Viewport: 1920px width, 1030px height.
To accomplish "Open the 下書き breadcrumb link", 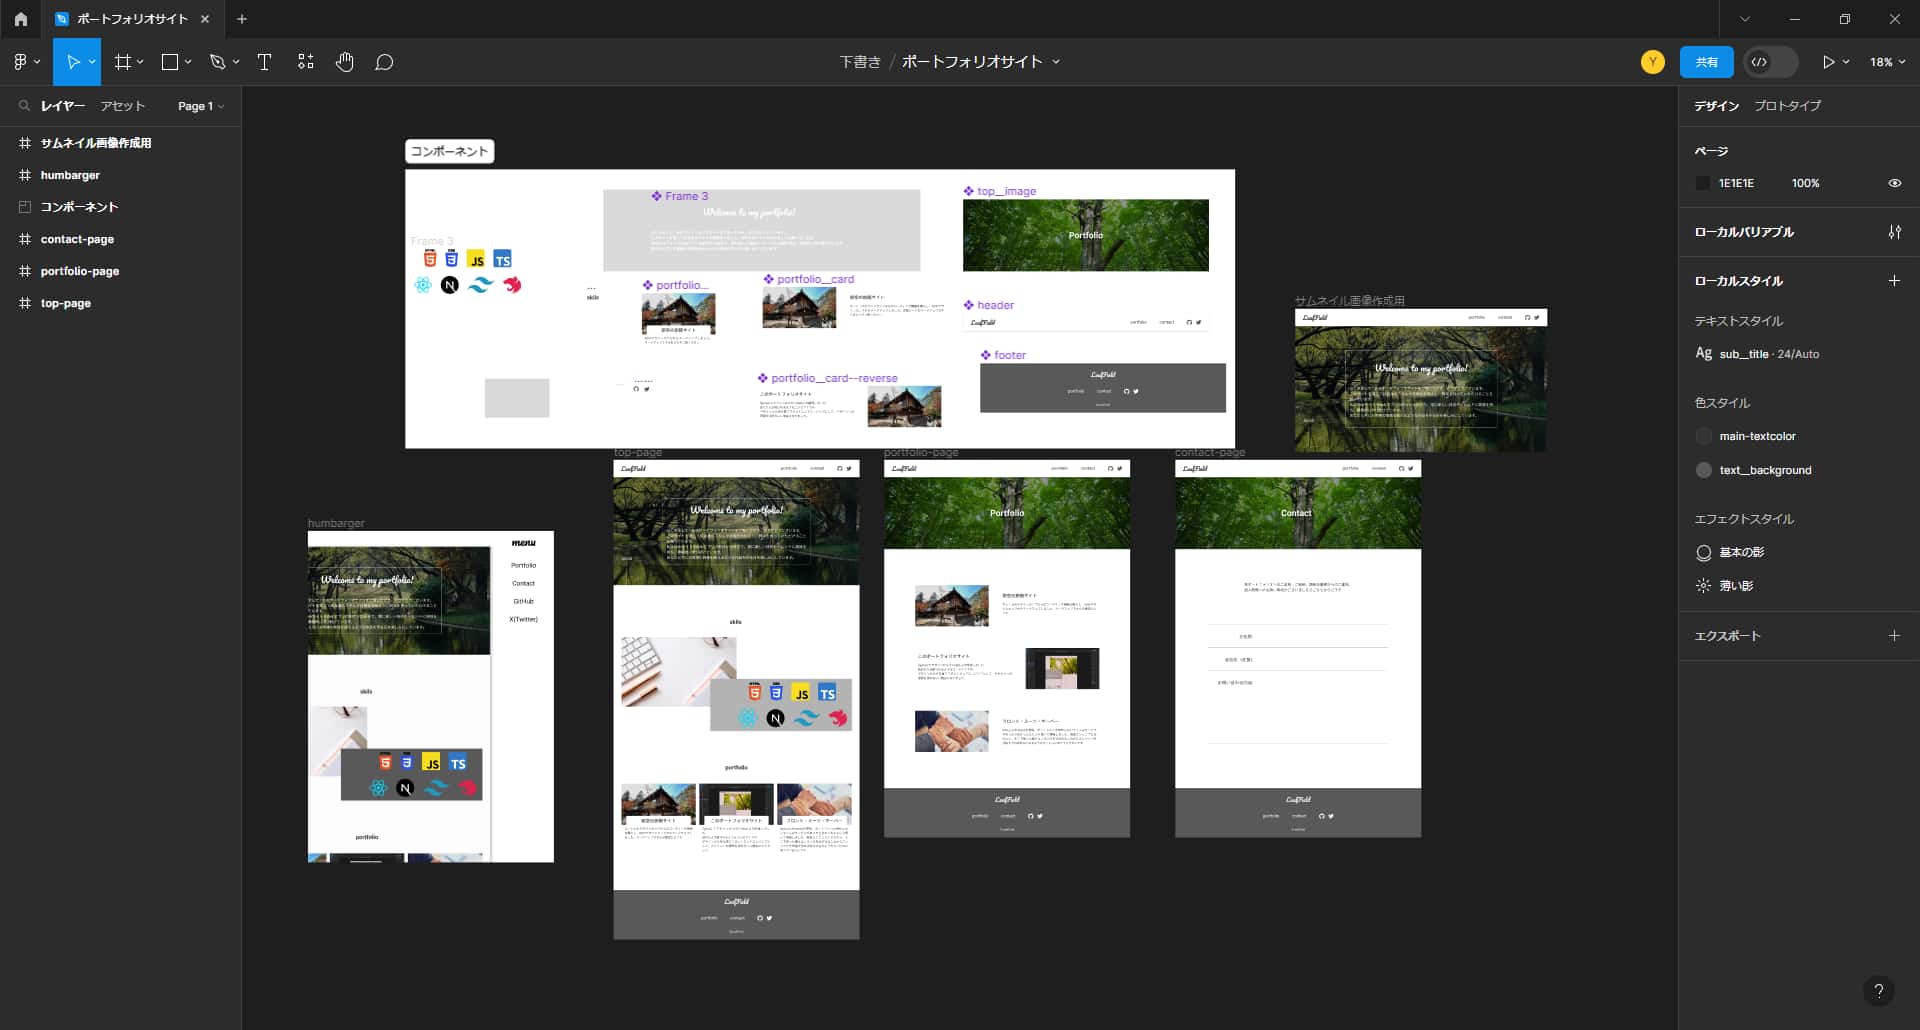I will 860,61.
